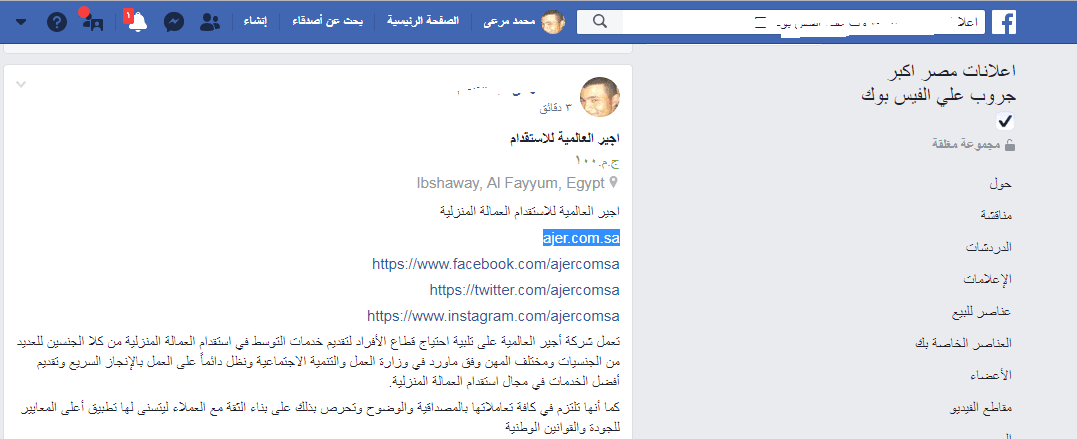Screen dimensions: 1077x439
Task: Open the instagram.com/ajercomsa link
Action: [493, 316]
